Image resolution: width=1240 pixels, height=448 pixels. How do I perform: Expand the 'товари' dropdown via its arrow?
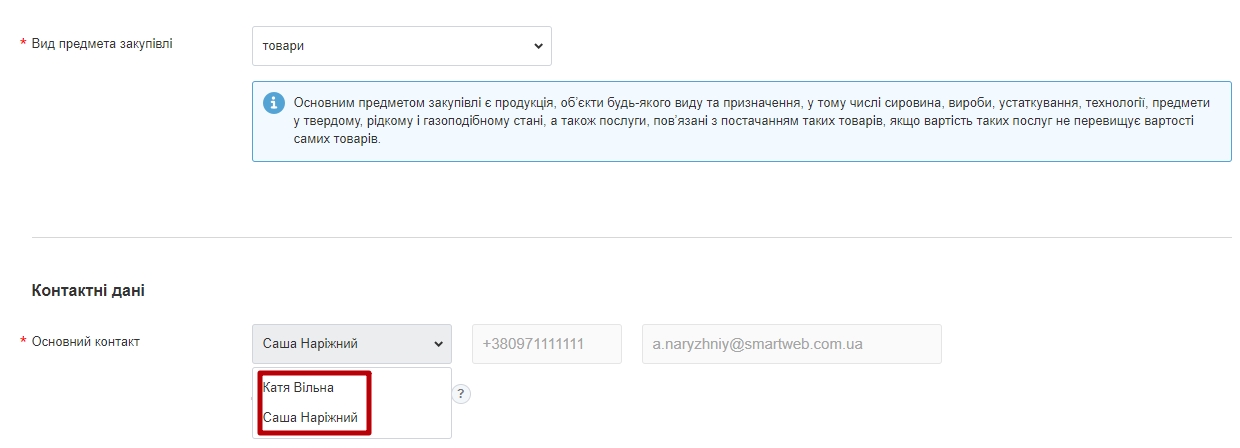(537, 46)
